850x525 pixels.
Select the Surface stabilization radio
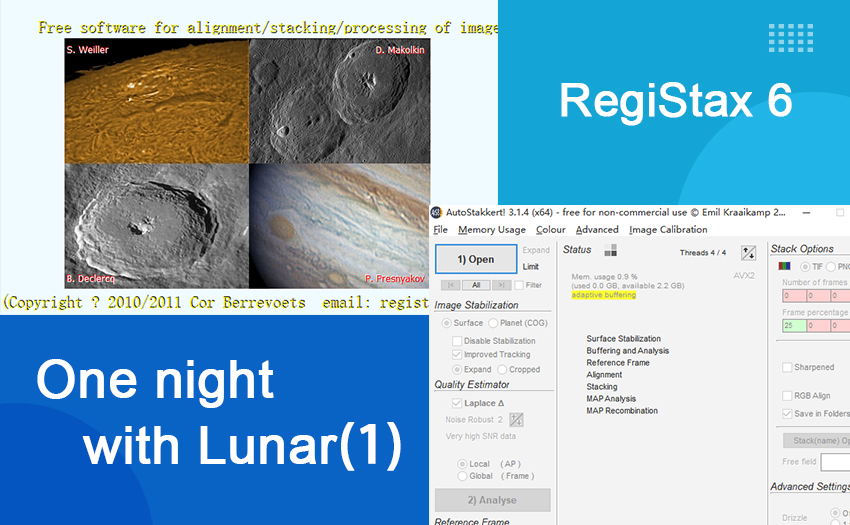[x=446, y=323]
